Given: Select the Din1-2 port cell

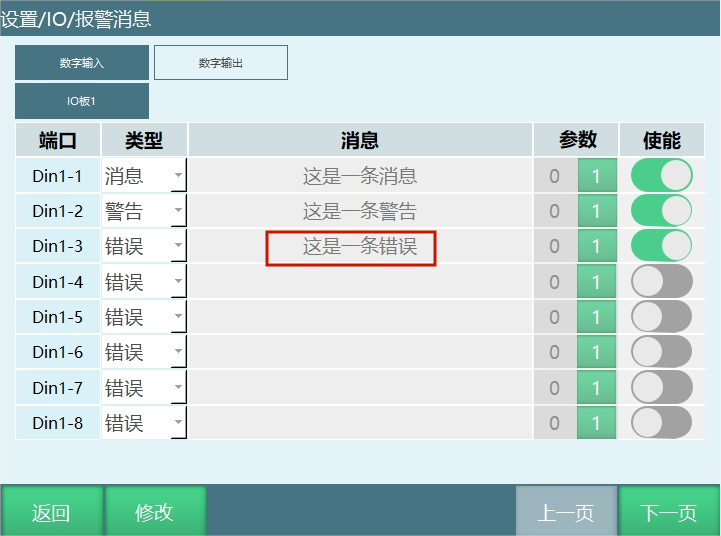Looking at the screenshot, I should coord(58,211).
